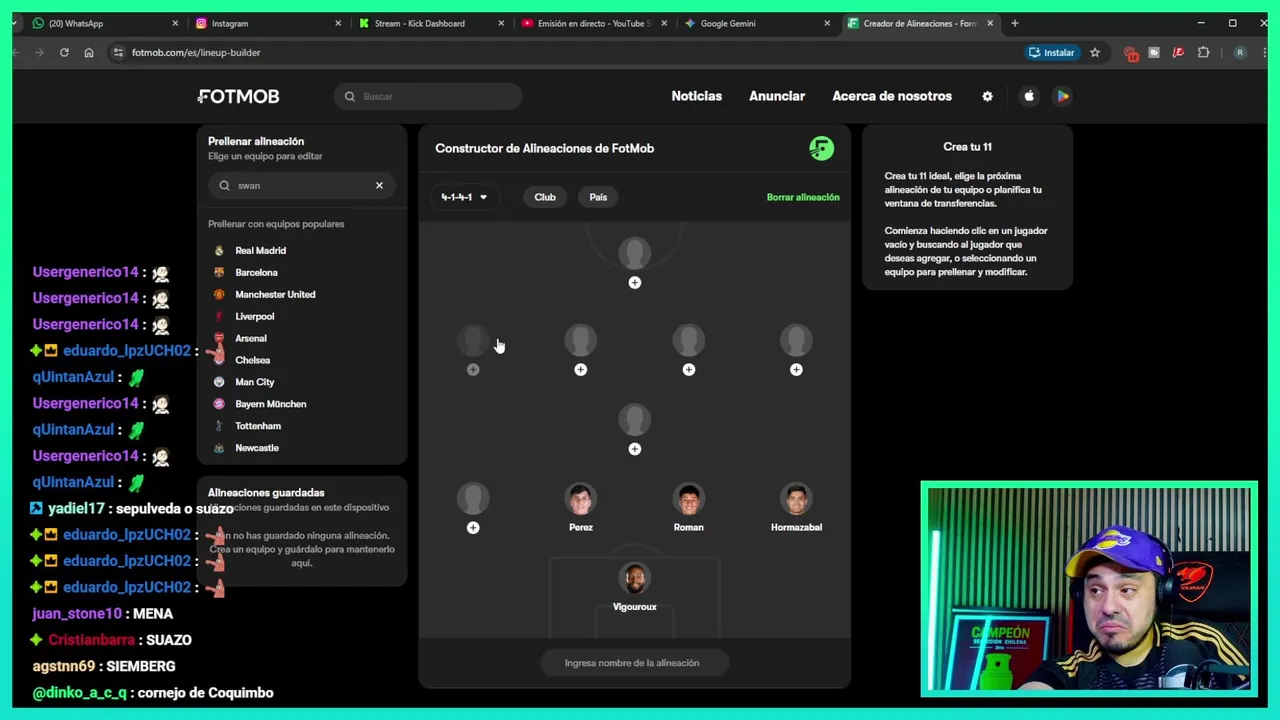Click the Bayern München crest icon
Viewport: 1280px width, 720px height.
click(x=219, y=404)
